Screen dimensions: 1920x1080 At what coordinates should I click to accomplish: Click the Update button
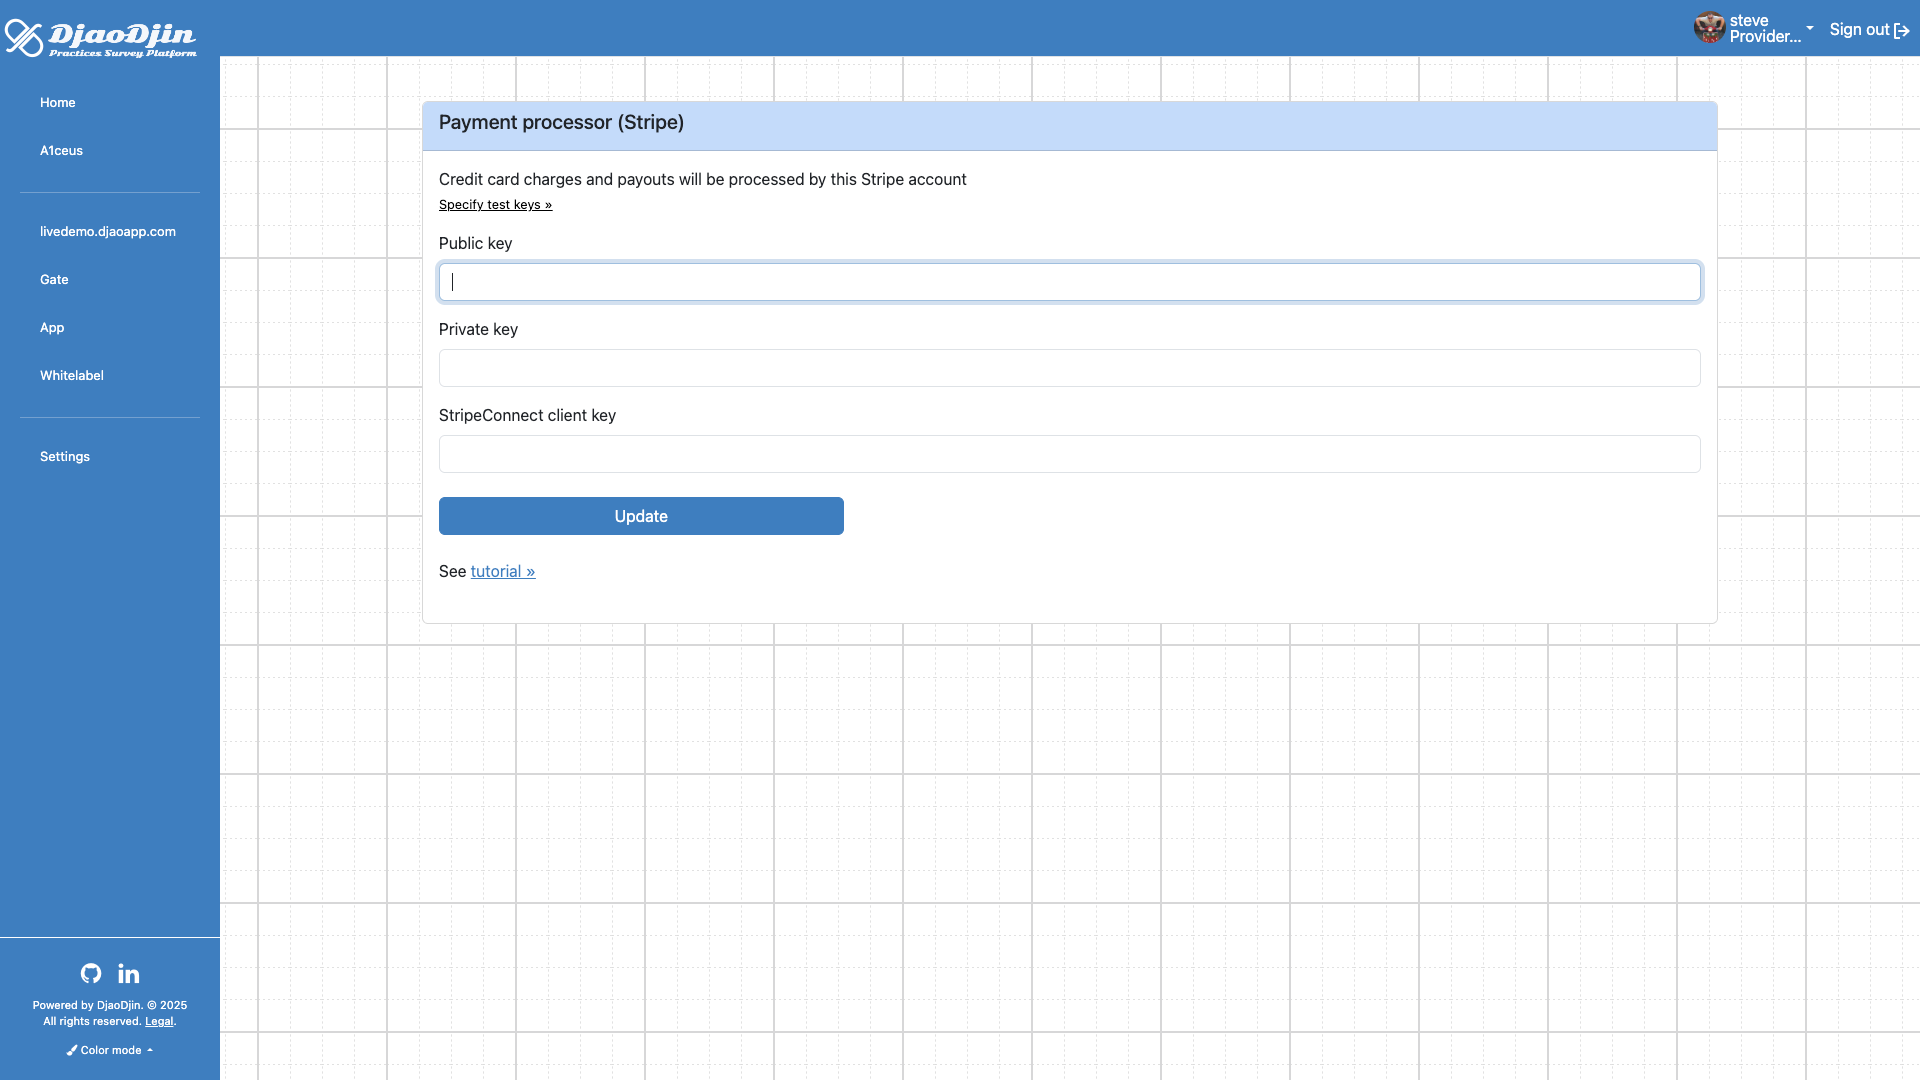[x=641, y=516]
